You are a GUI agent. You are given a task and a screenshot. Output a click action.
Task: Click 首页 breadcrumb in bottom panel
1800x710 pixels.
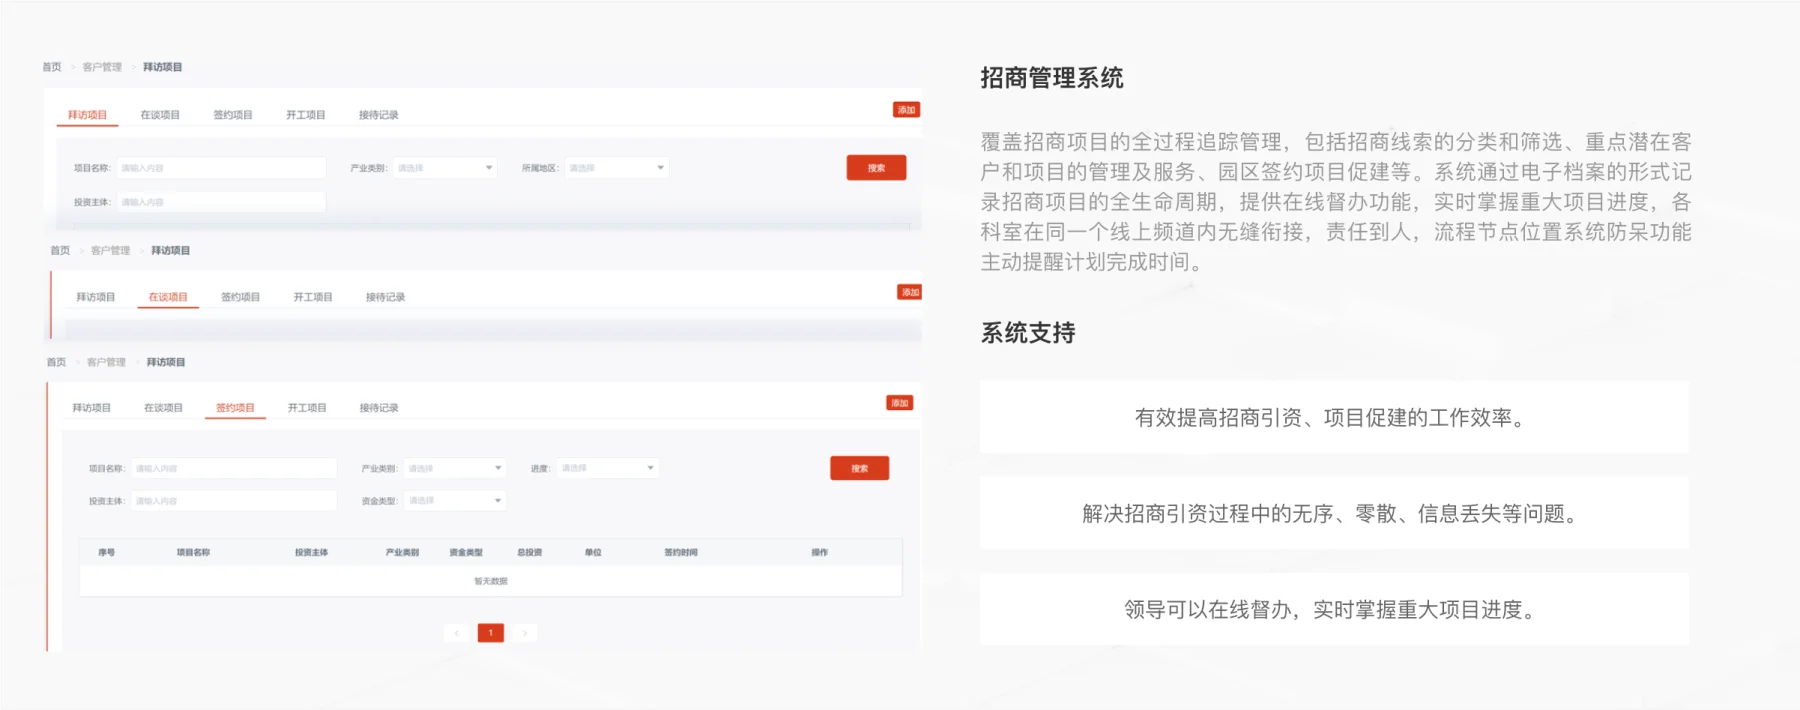(56, 362)
